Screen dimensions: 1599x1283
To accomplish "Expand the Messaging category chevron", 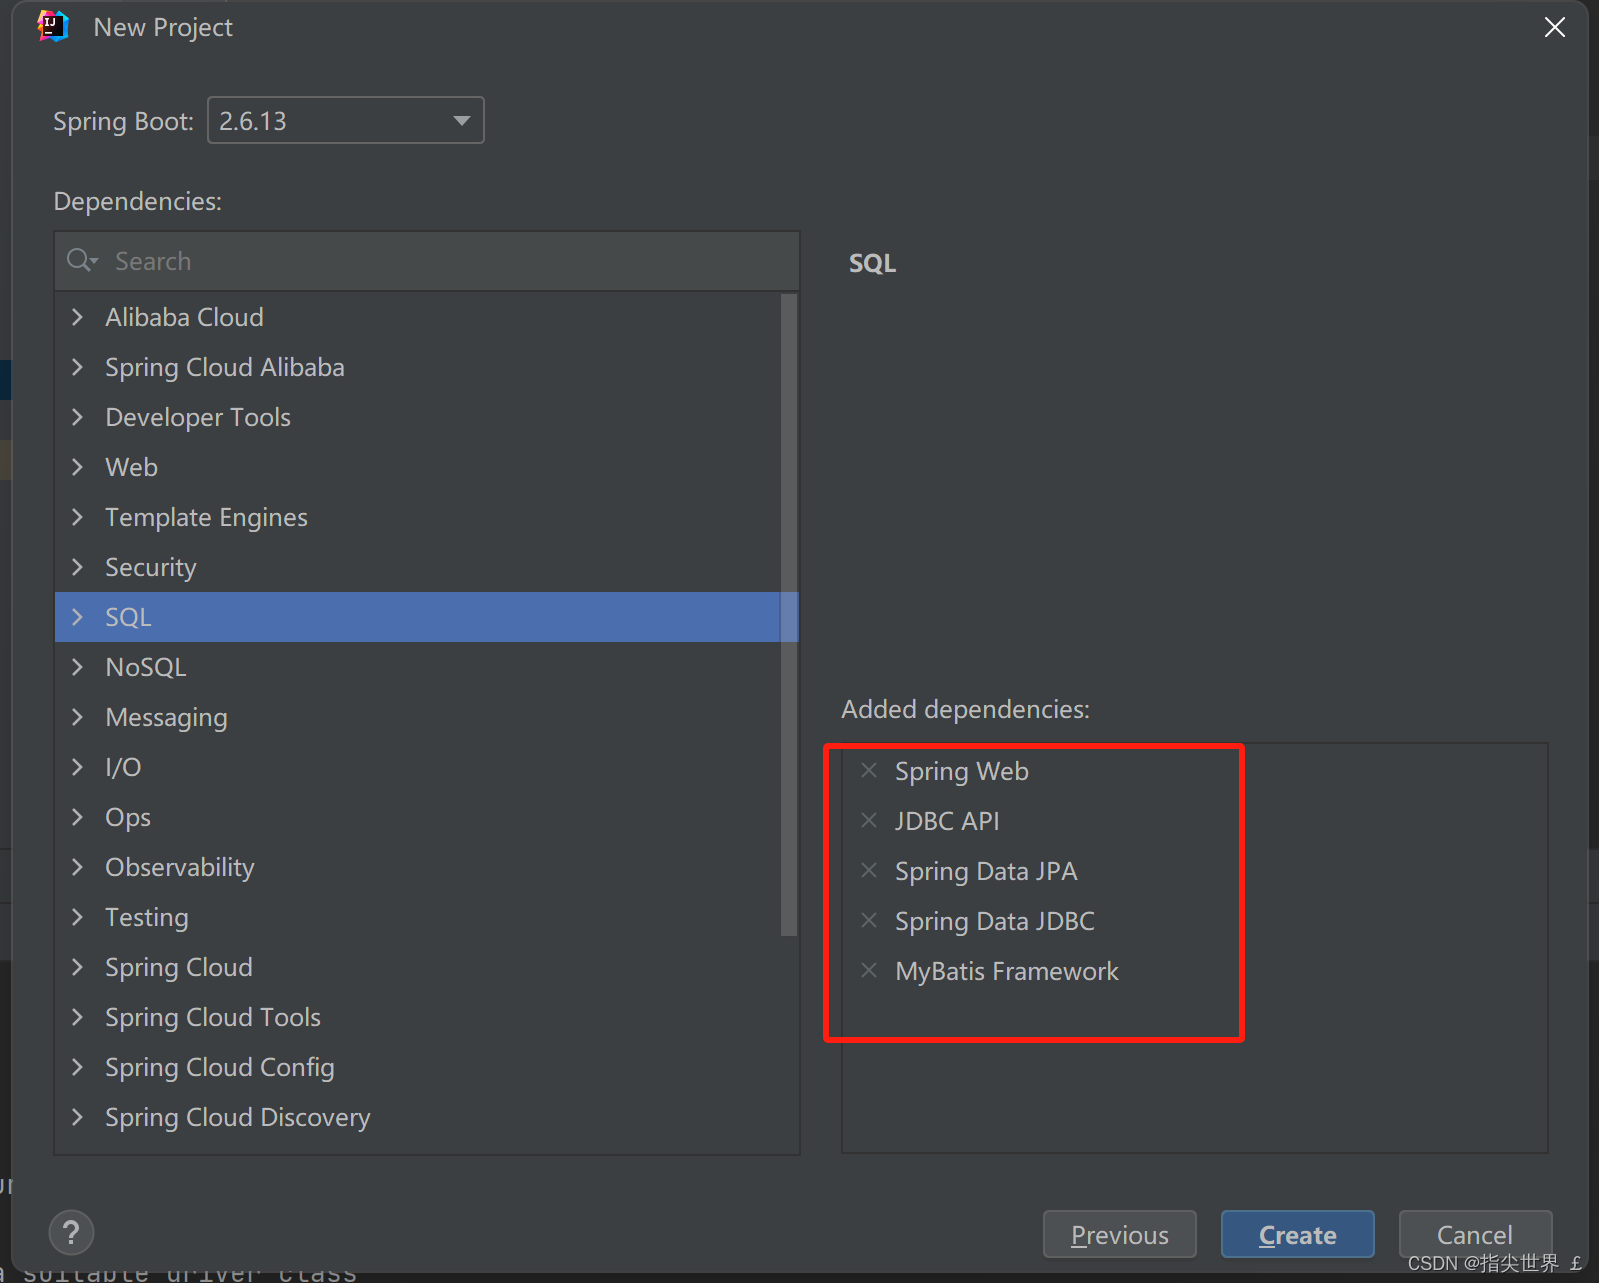I will (77, 717).
